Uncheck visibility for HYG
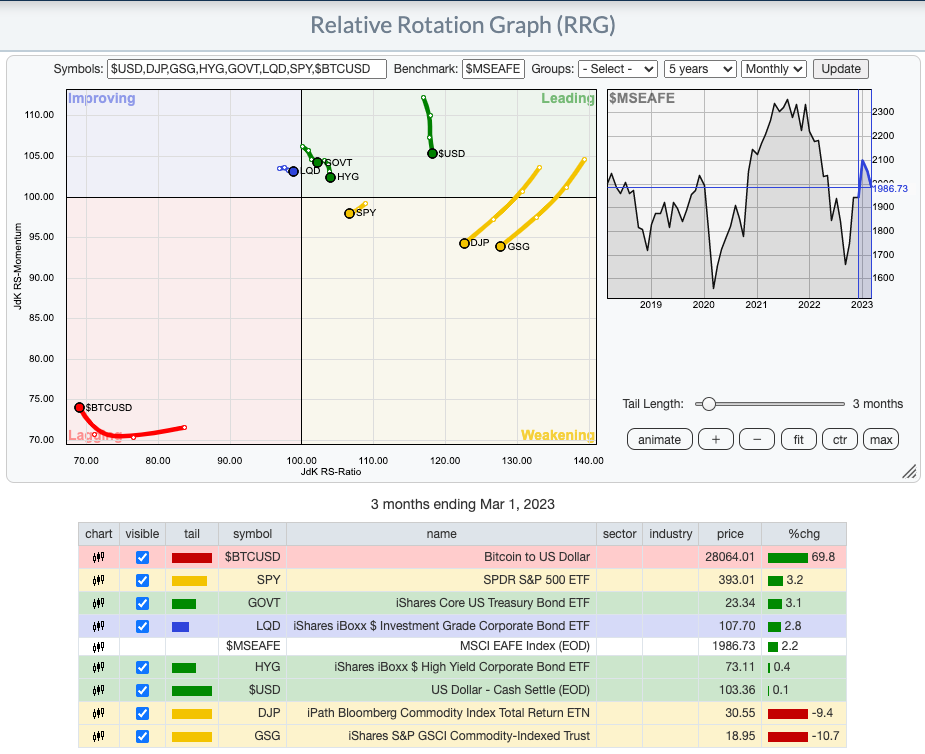This screenshot has height=754, width=925. click(x=142, y=667)
